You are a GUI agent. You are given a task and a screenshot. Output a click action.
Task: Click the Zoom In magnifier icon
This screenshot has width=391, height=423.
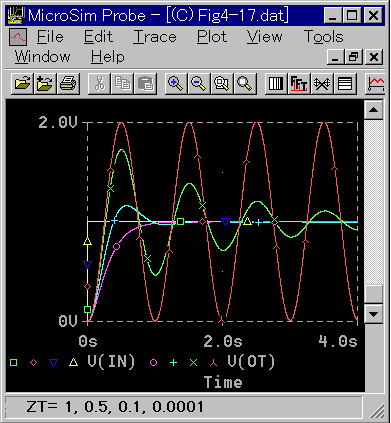(176, 83)
